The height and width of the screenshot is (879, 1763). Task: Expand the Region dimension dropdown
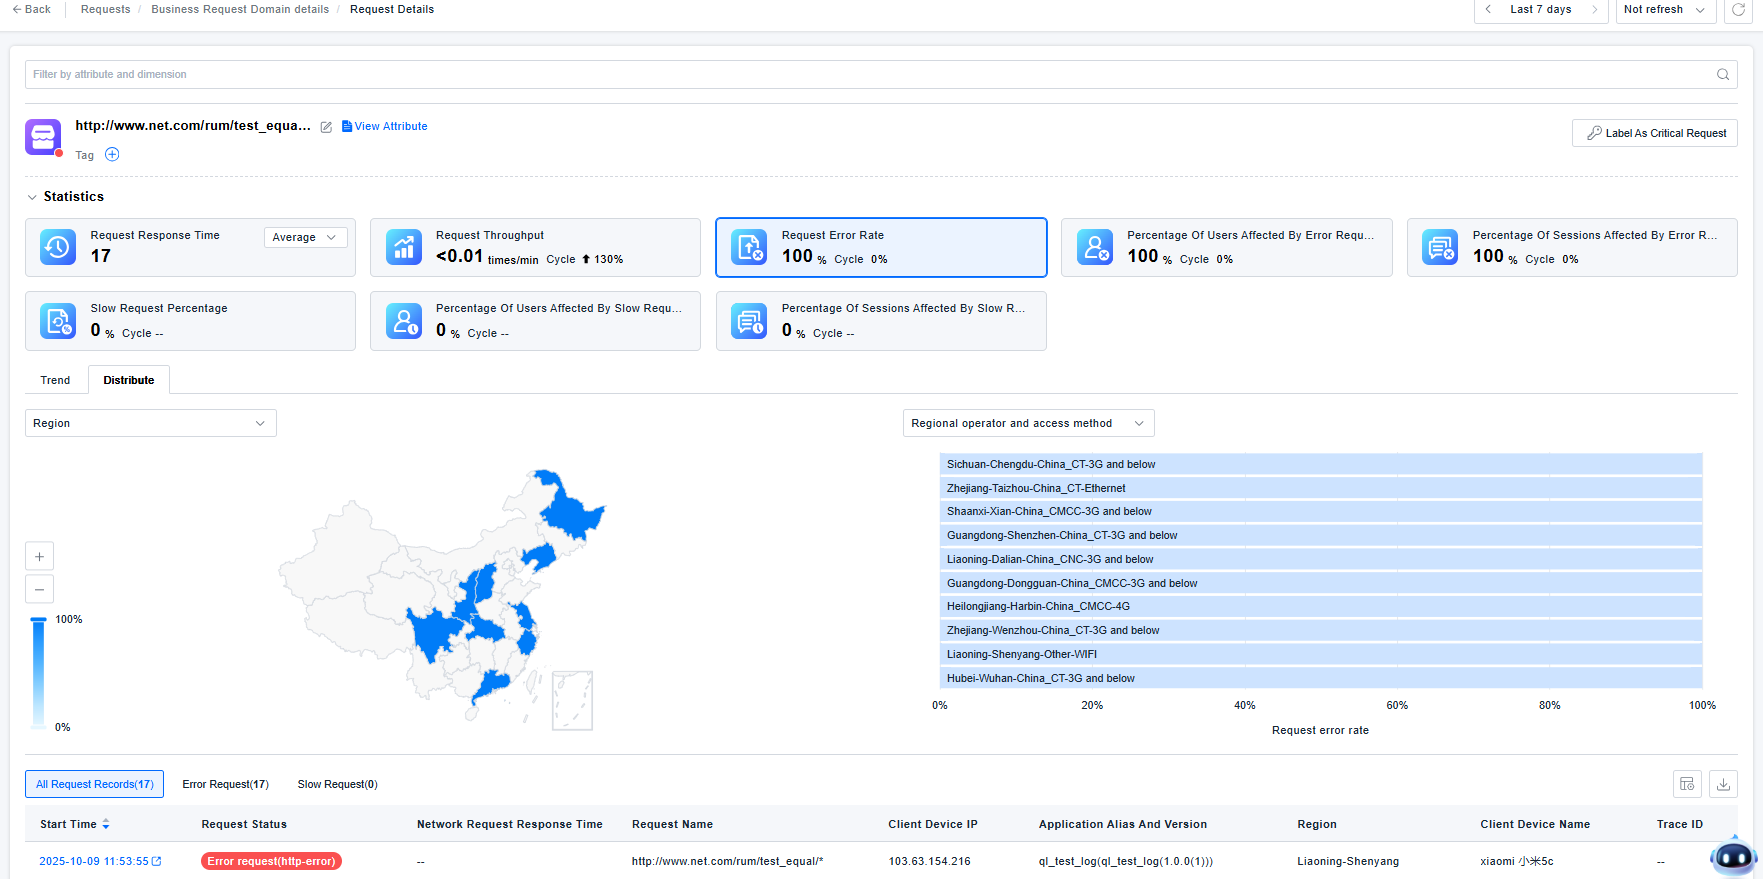(x=150, y=423)
